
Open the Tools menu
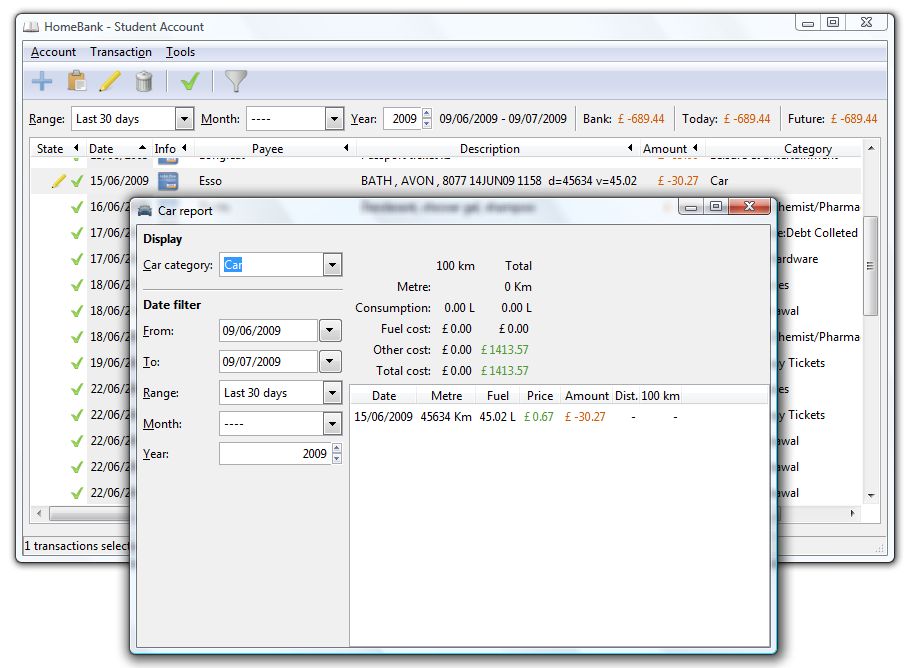[180, 52]
